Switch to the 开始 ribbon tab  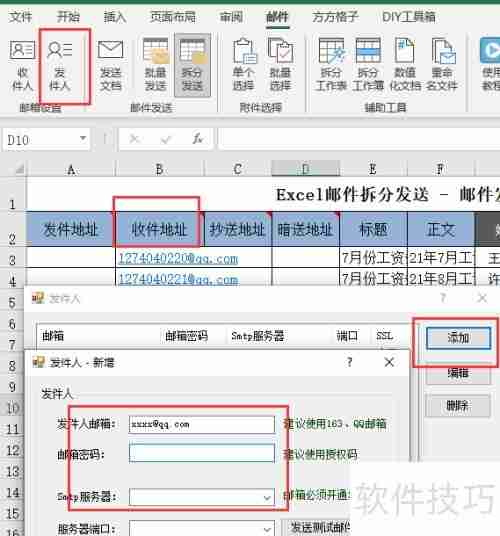[68, 16]
